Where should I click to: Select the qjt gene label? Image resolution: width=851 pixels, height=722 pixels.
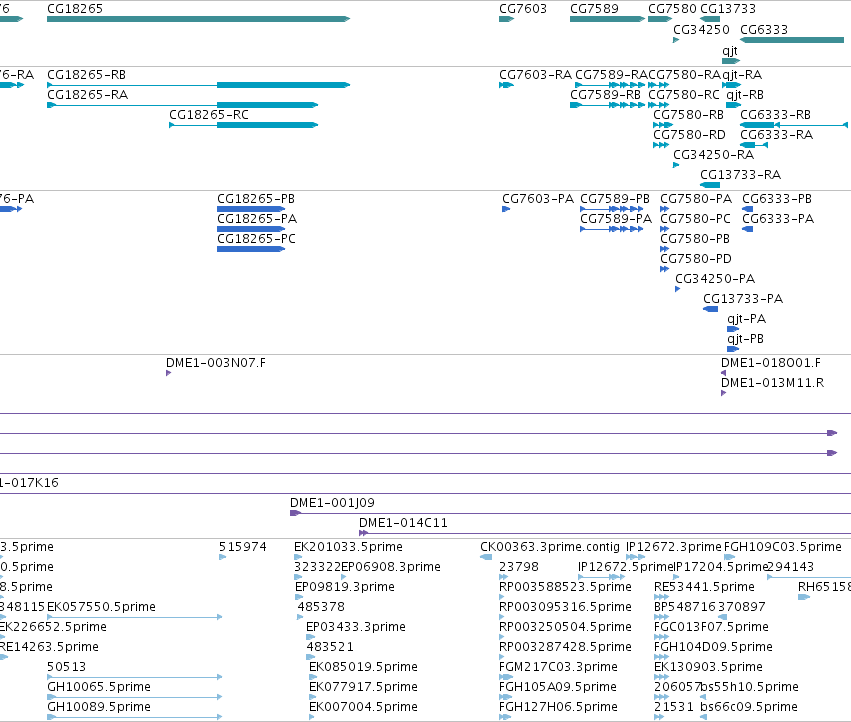pos(730,51)
